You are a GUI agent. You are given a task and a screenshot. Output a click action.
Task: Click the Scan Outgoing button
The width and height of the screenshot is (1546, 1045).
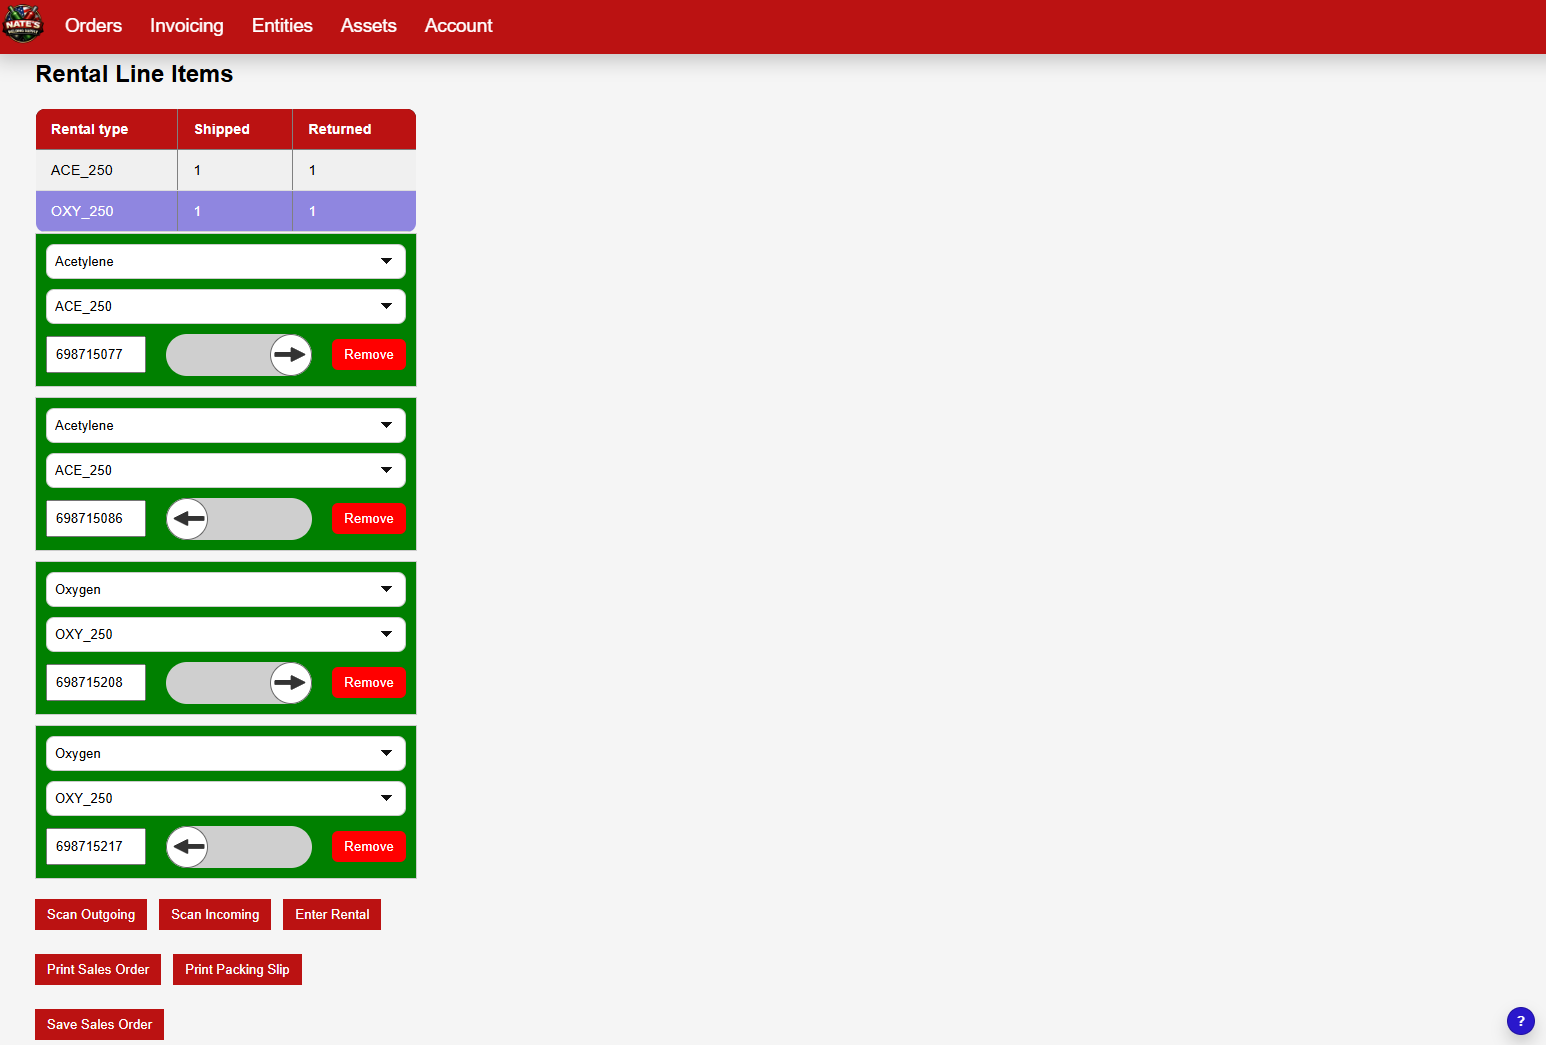point(91,915)
